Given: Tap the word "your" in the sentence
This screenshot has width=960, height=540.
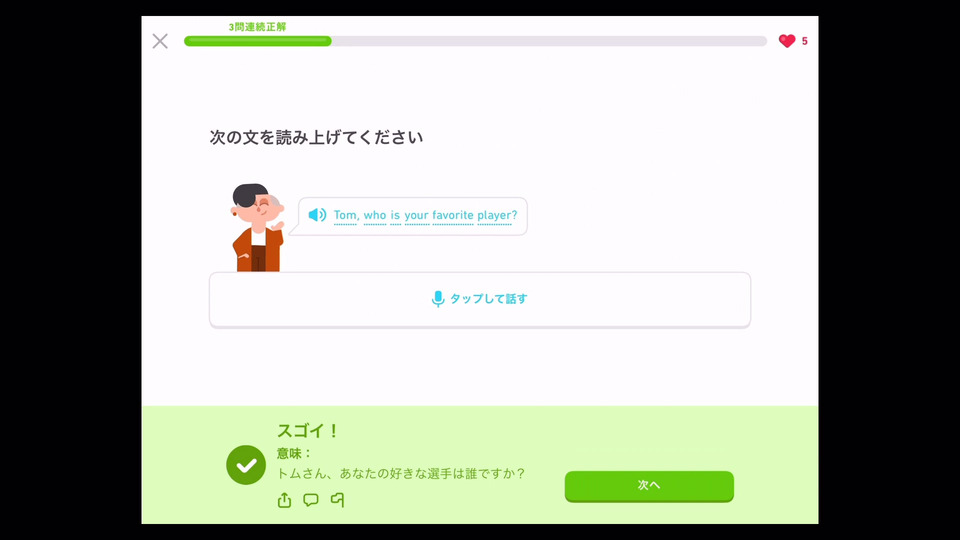Looking at the screenshot, I should [x=417, y=216].
